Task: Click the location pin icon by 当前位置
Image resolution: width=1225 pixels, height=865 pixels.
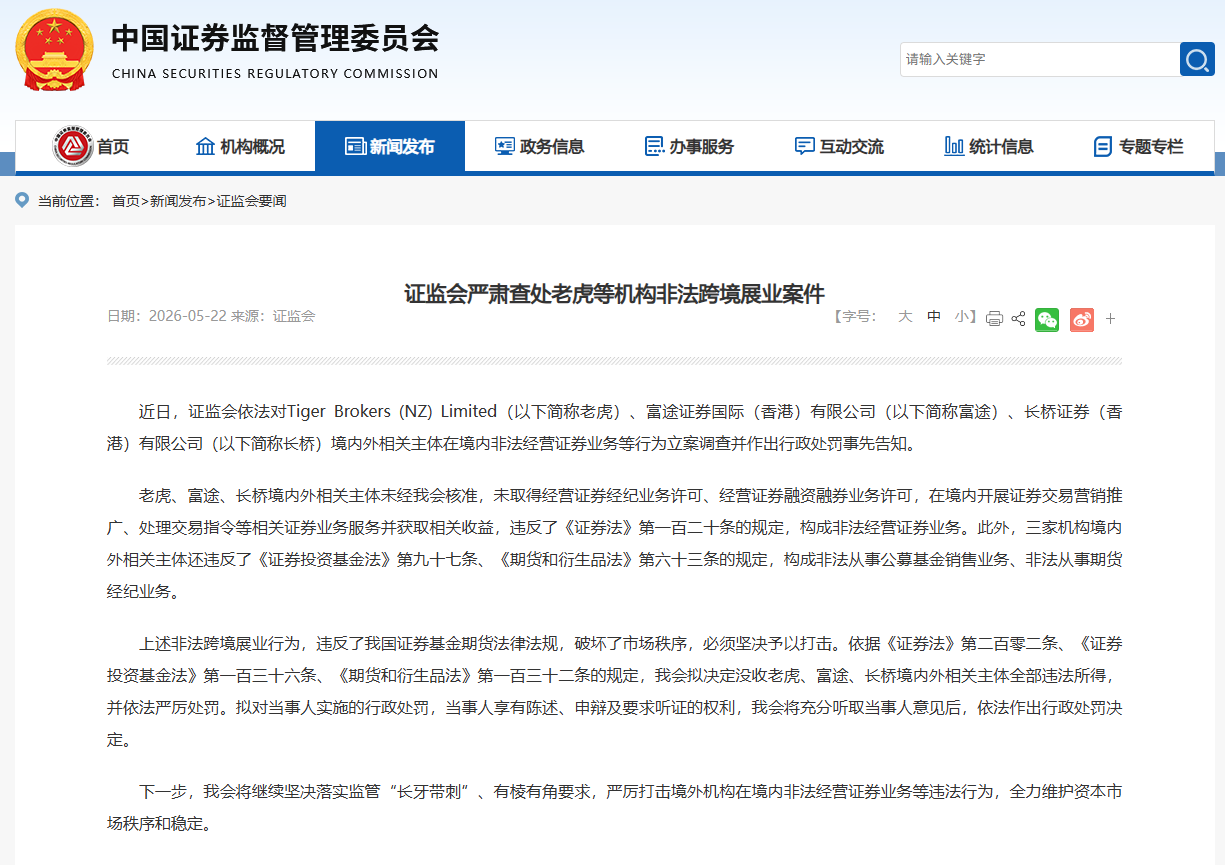Action: point(22,200)
